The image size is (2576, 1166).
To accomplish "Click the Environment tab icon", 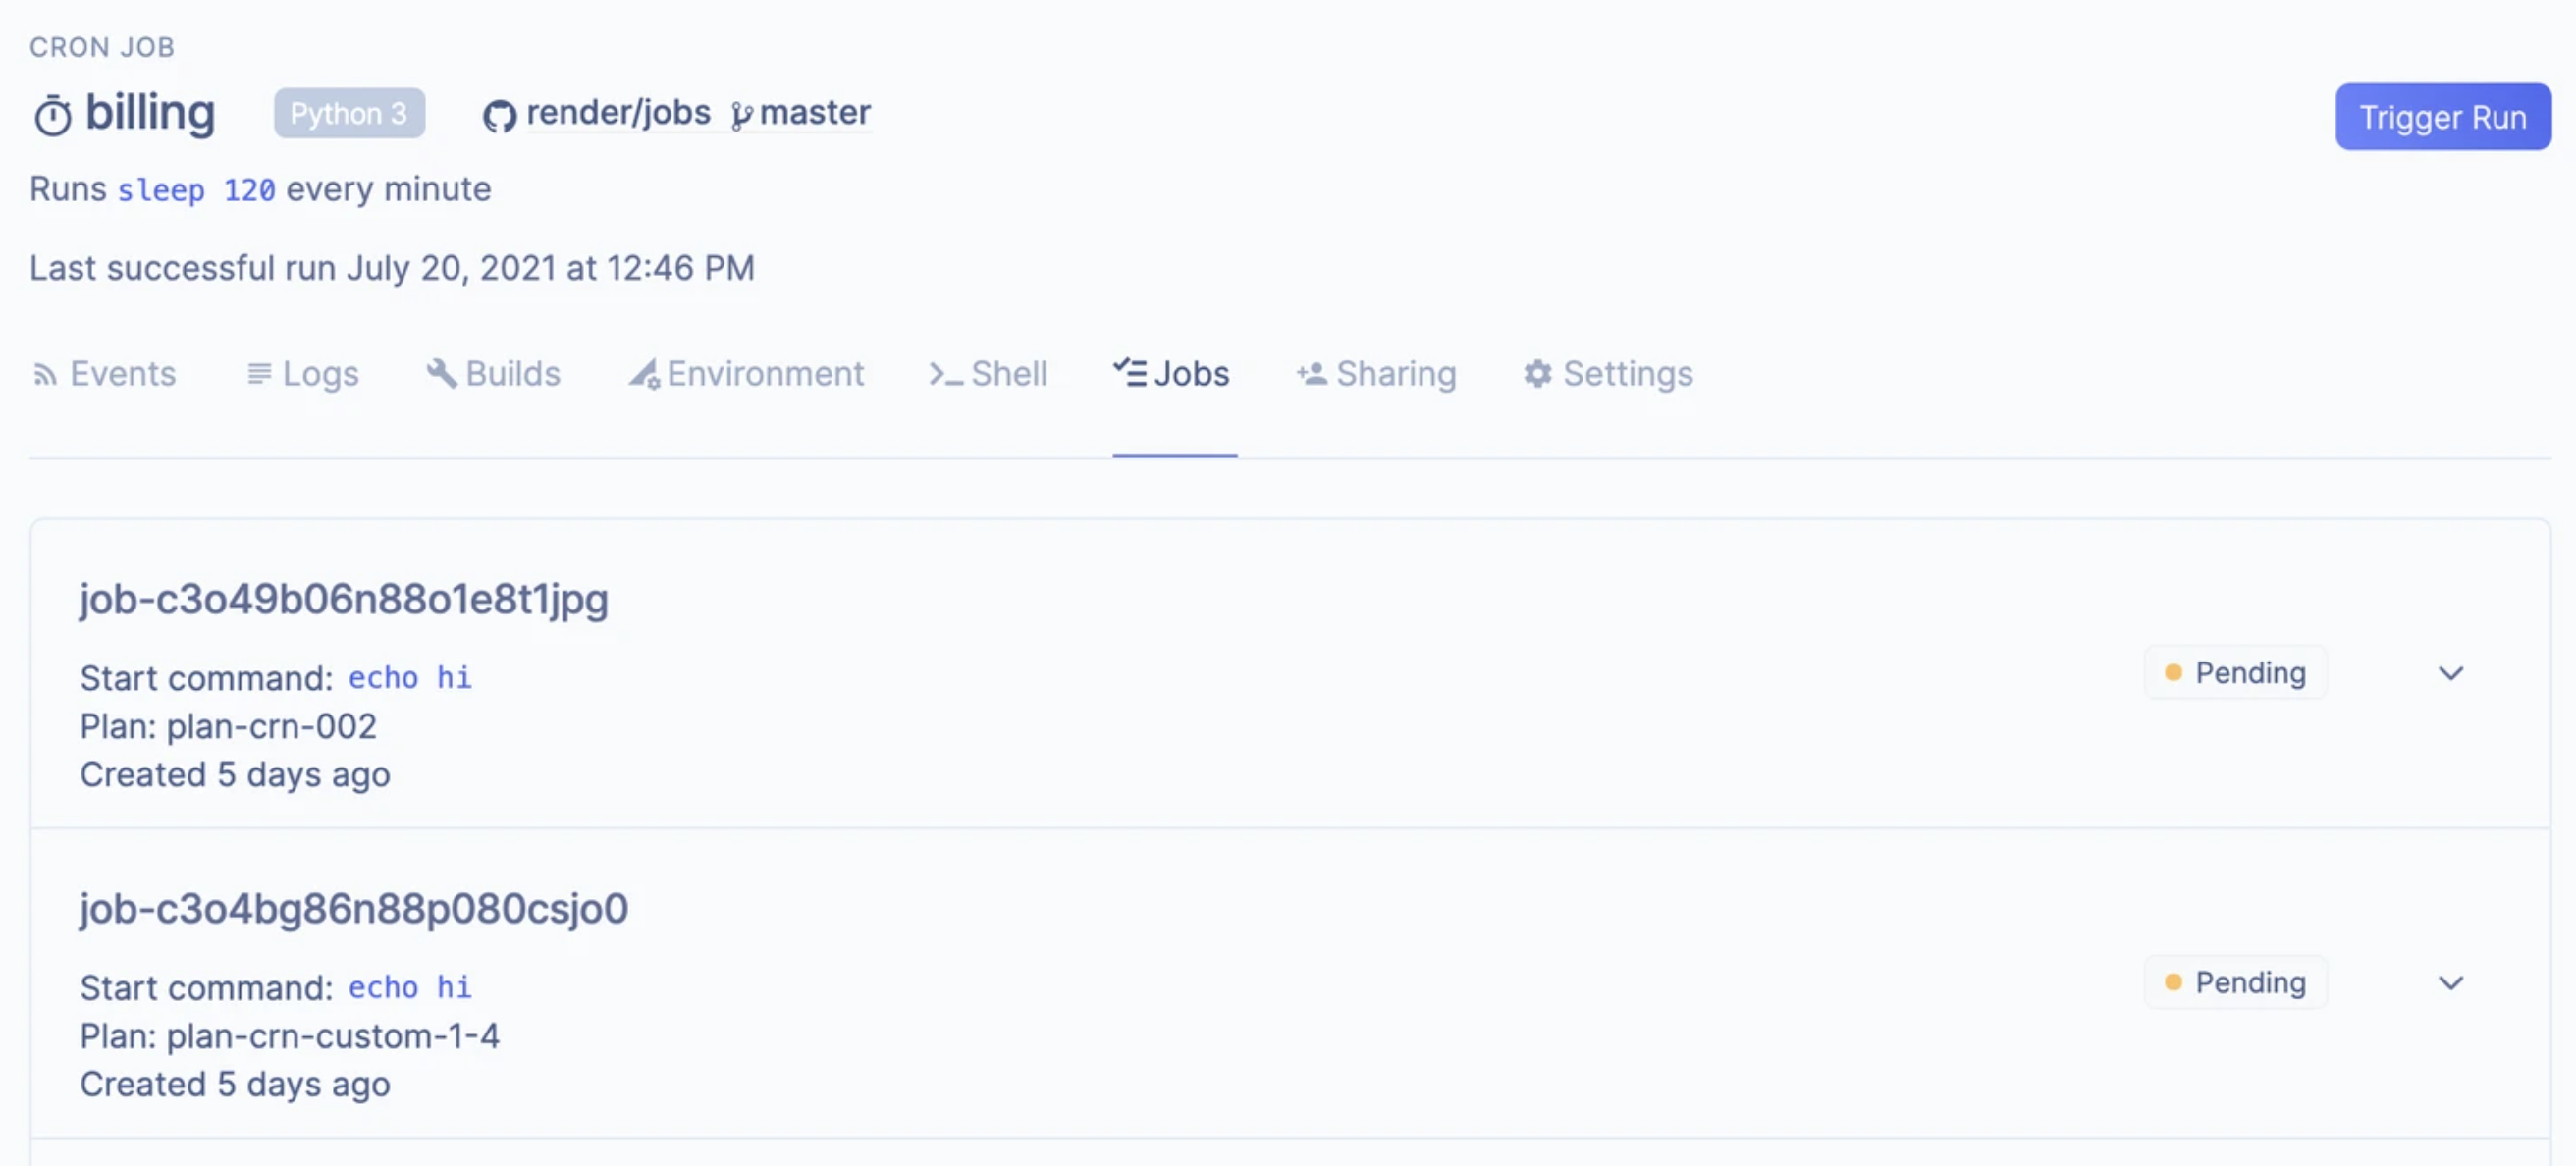I will click(643, 373).
